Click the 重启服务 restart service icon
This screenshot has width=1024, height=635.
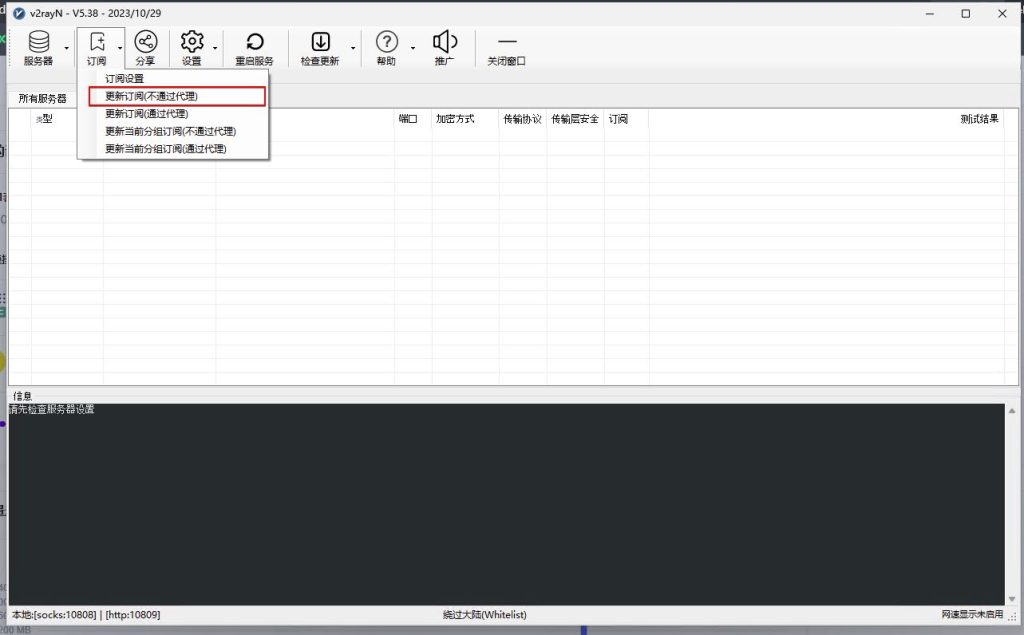pyautogui.click(x=255, y=48)
